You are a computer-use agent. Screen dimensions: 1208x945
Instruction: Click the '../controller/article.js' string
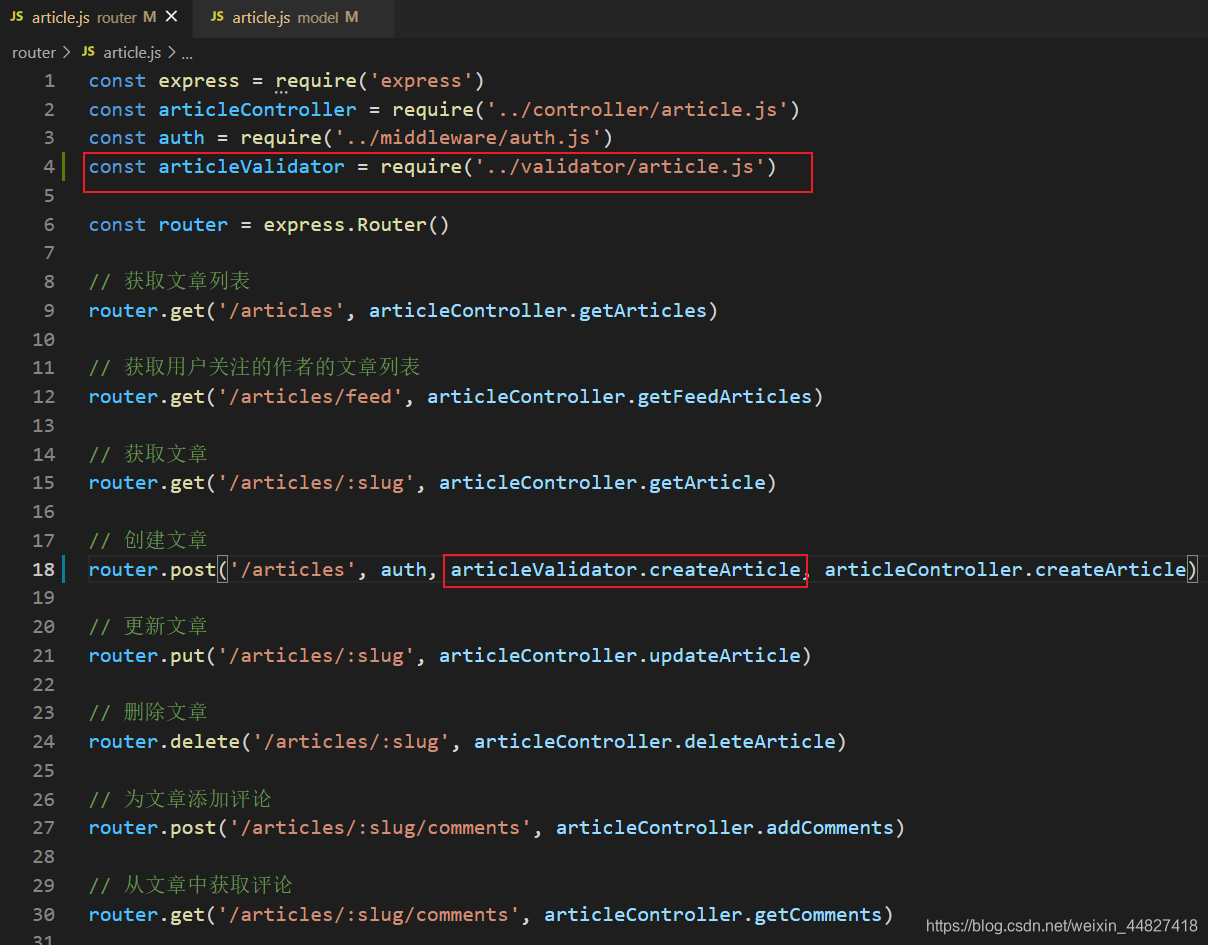[637, 109]
